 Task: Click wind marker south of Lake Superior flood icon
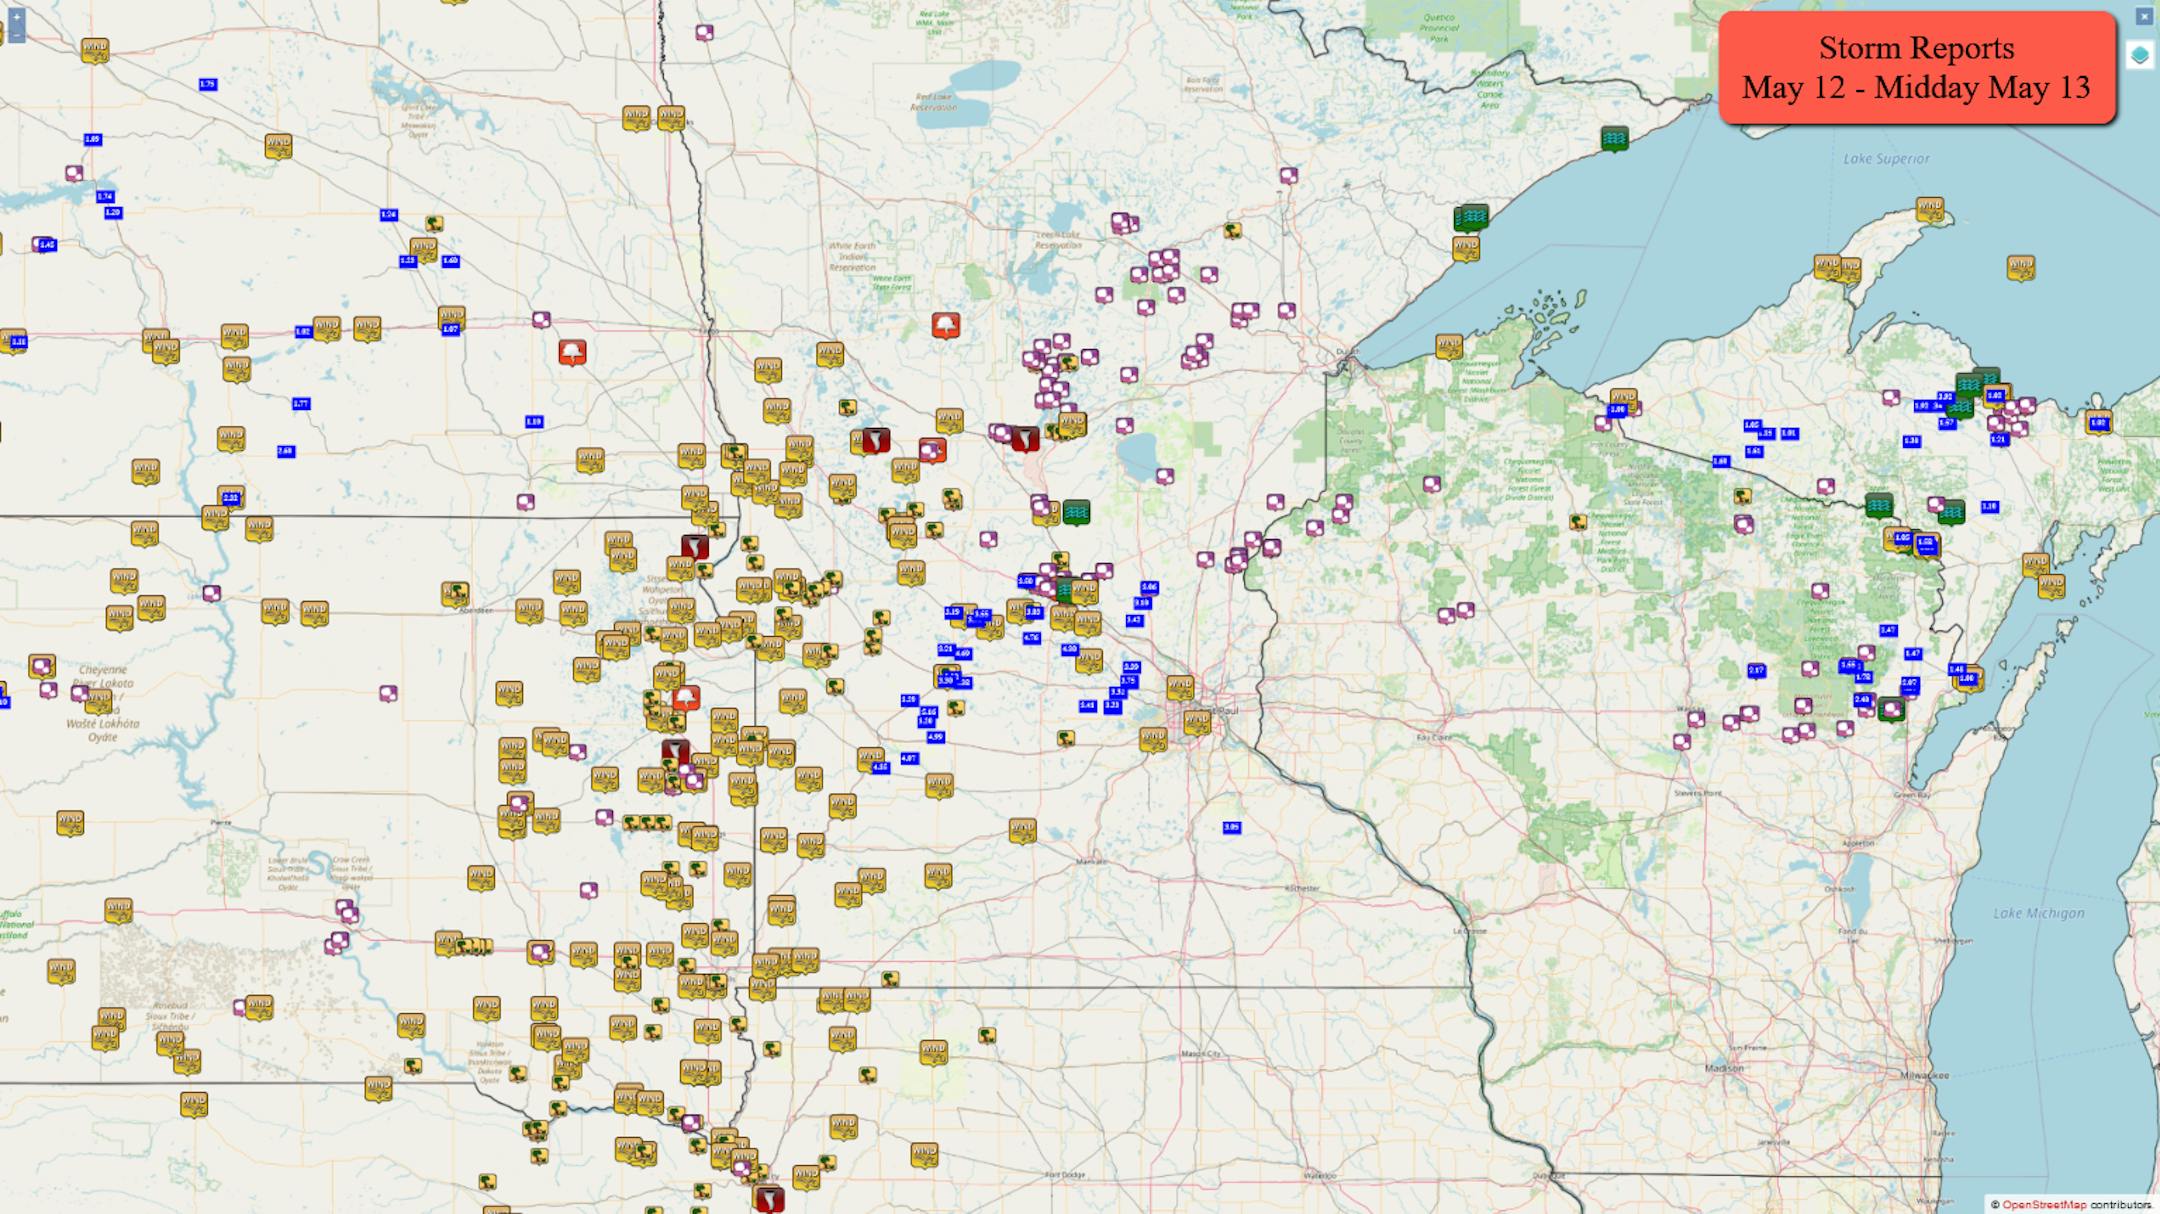click(x=1466, y=247)
